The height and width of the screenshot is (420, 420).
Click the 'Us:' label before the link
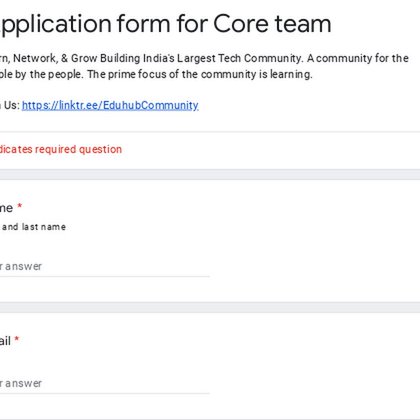pyautogui.click(x=12, y=105)
